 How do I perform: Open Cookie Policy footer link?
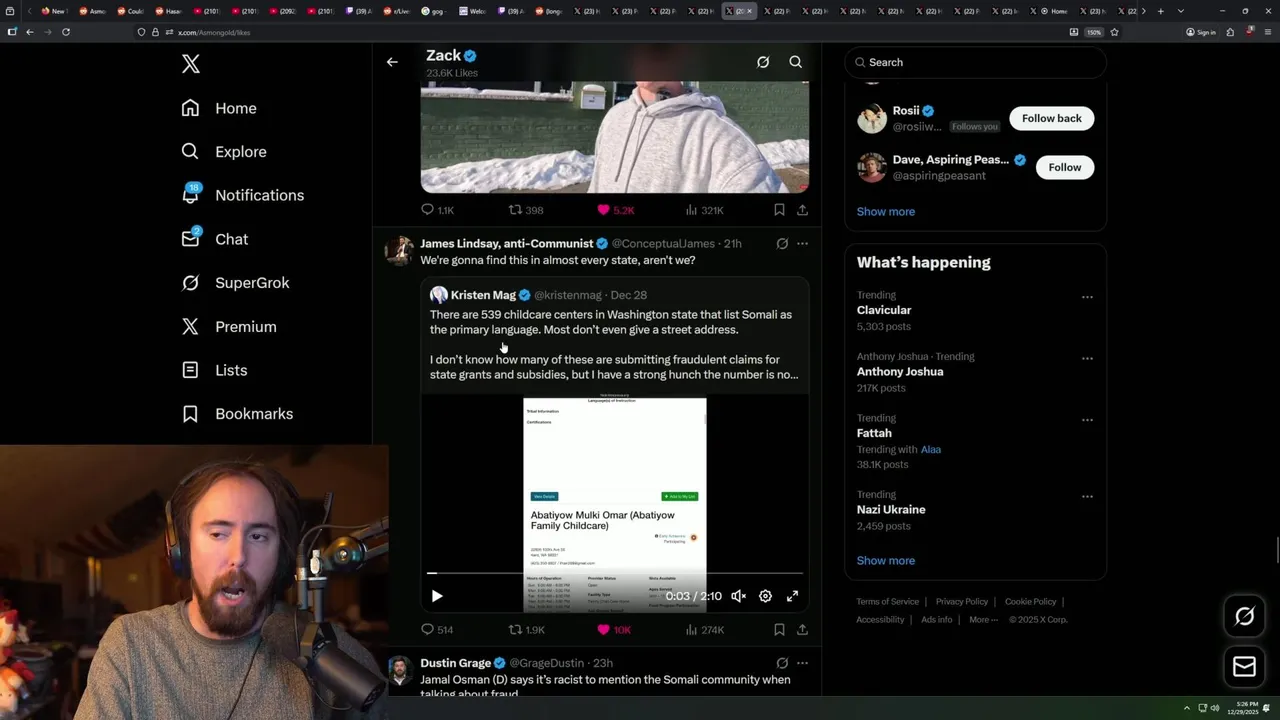tap(1031, 602)
